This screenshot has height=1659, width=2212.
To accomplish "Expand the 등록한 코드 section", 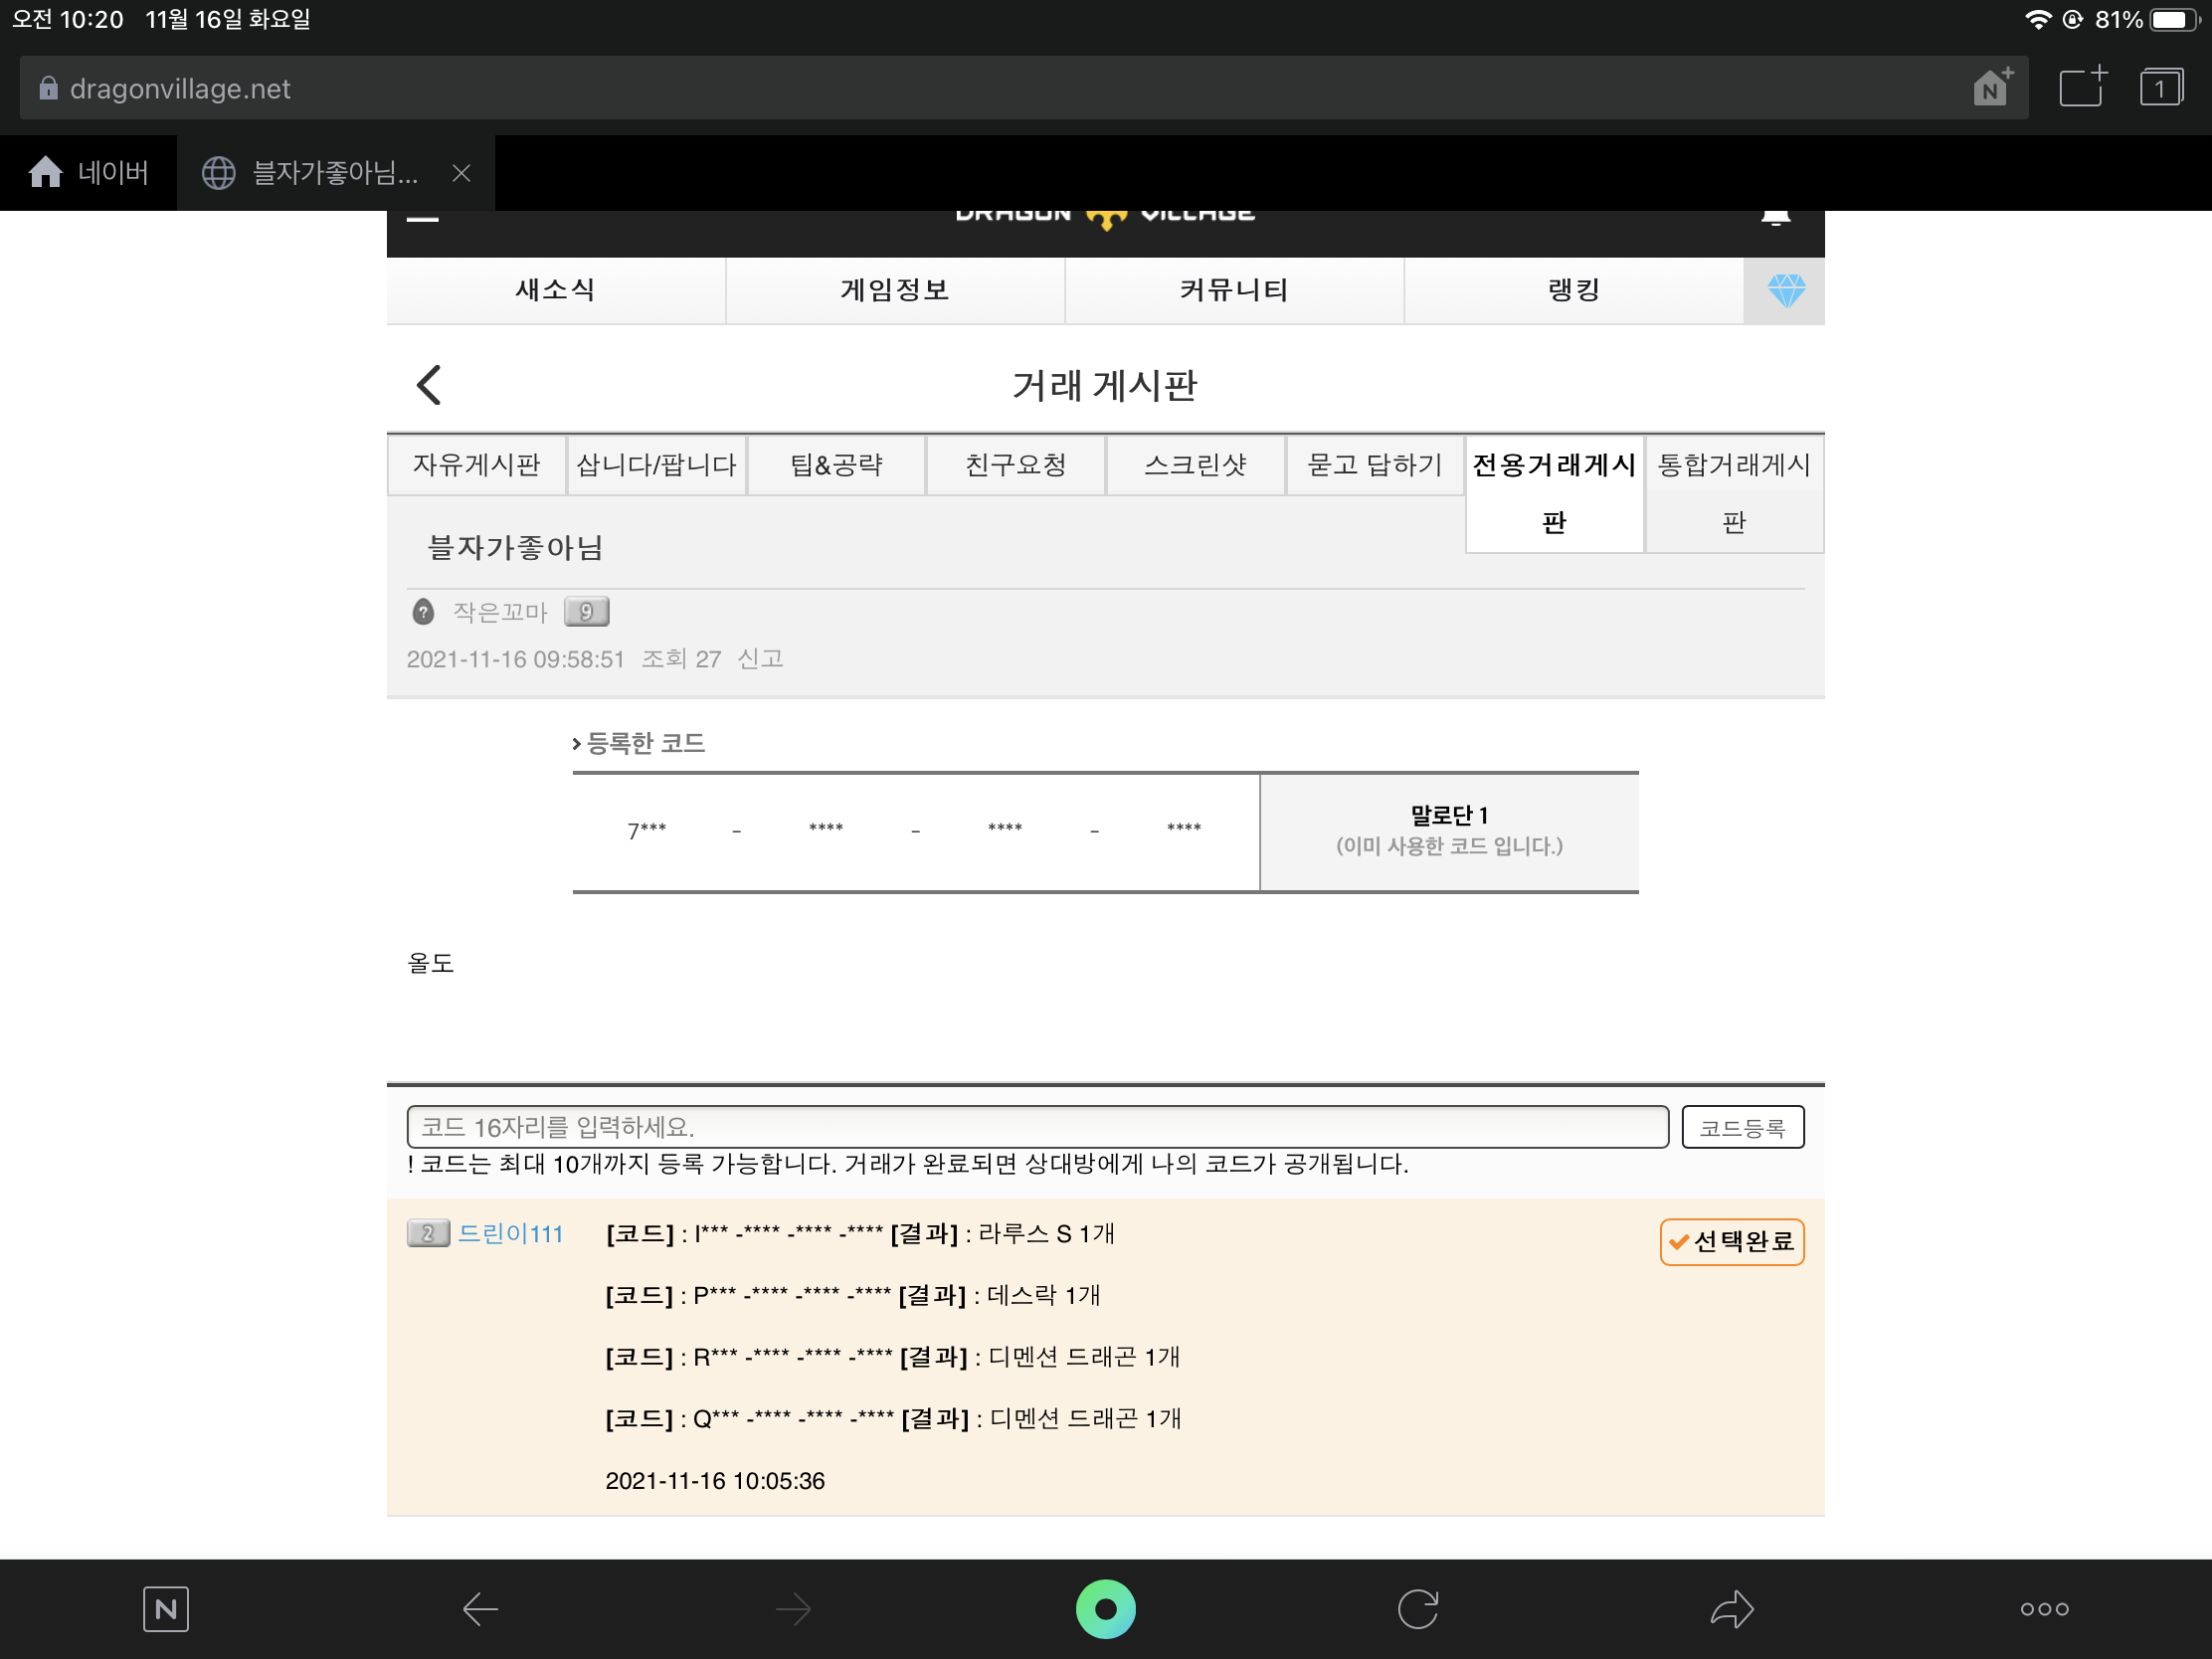I will tap(640, 743).
